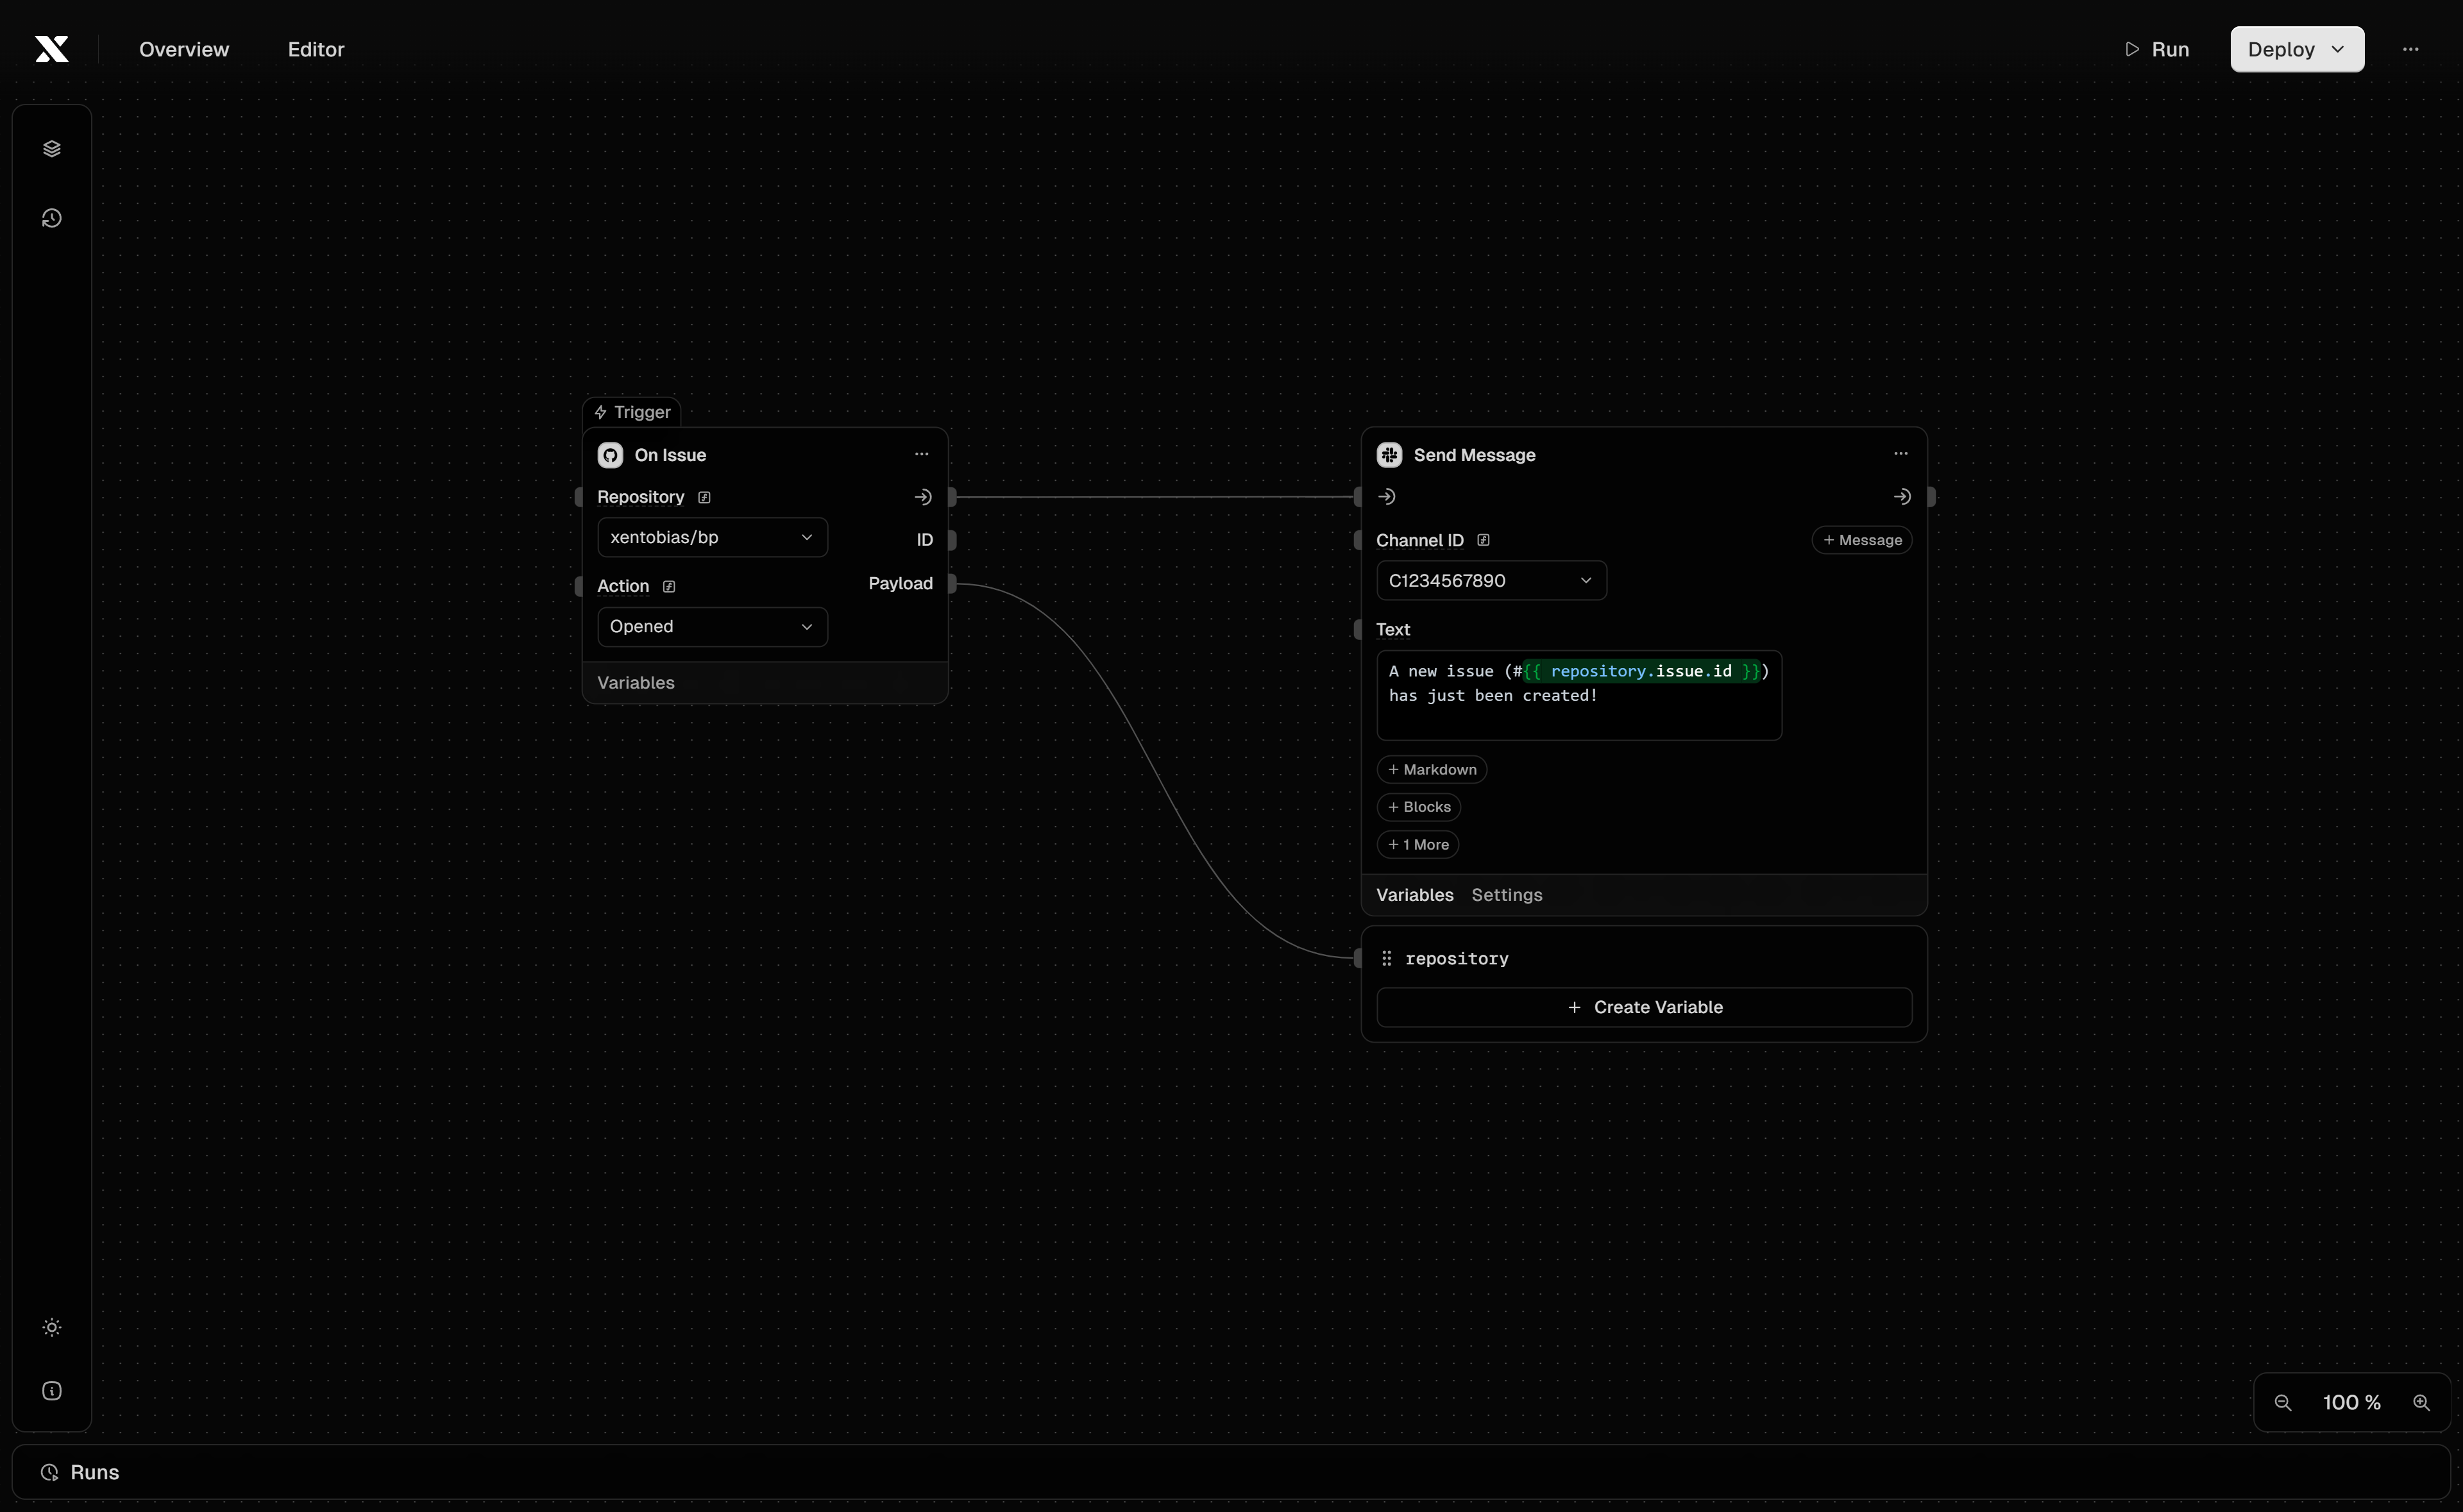Image resolution: width=2463 pixels, height=1512 pixels.
Task: Toggle light theme sun icon
Action: click(x=52, y=1327)
